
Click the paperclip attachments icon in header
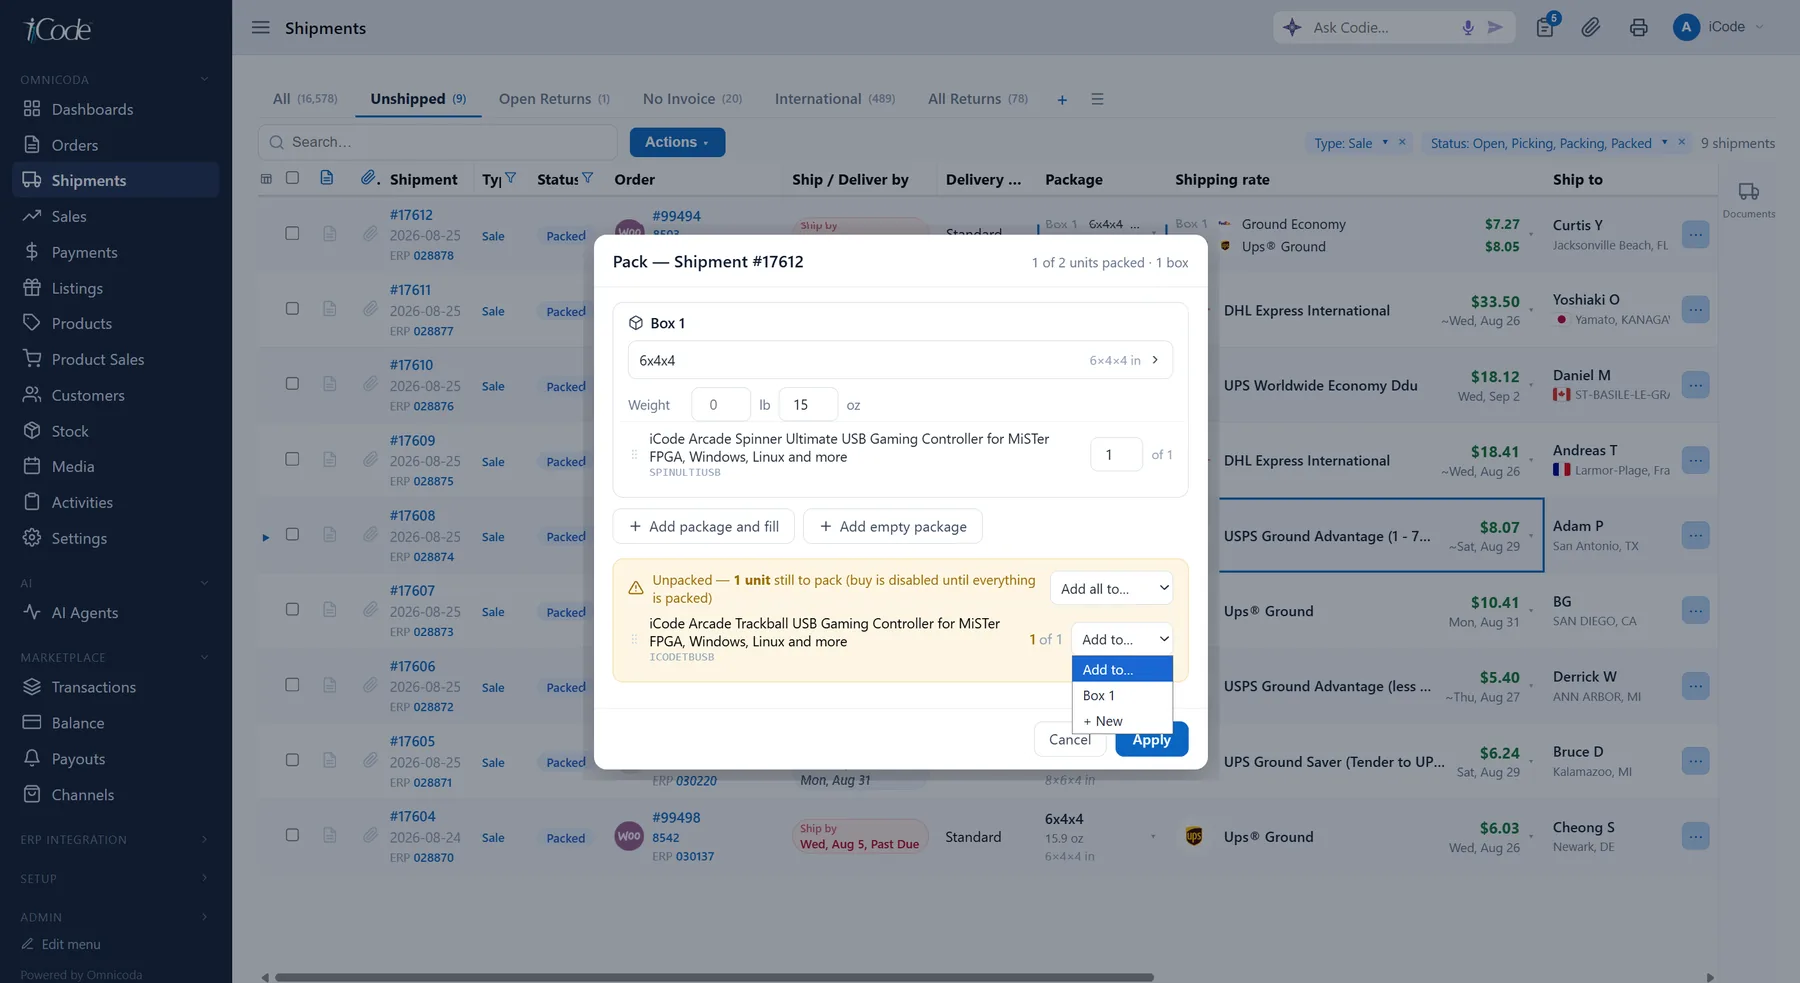1591,28
